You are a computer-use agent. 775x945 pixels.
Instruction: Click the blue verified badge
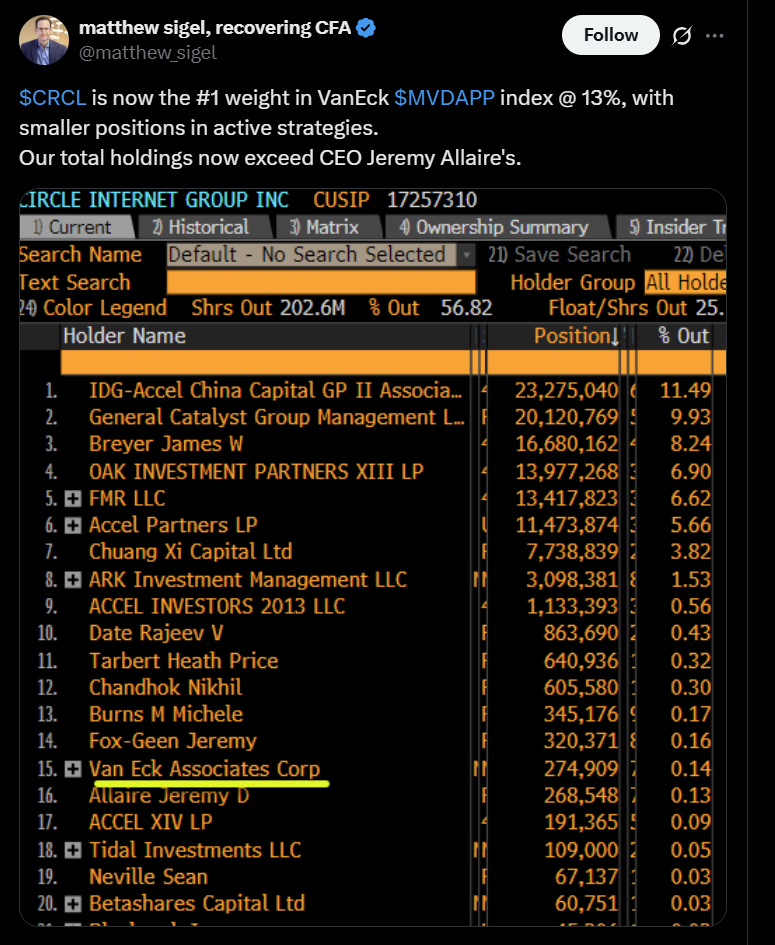367,28
